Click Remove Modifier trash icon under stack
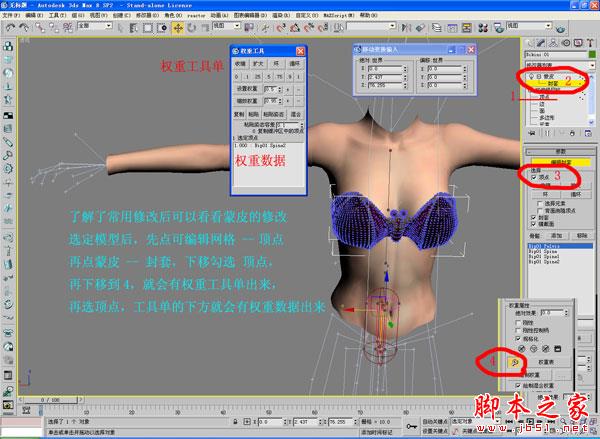This screenshot has height=439, width=600. (572, 133)
